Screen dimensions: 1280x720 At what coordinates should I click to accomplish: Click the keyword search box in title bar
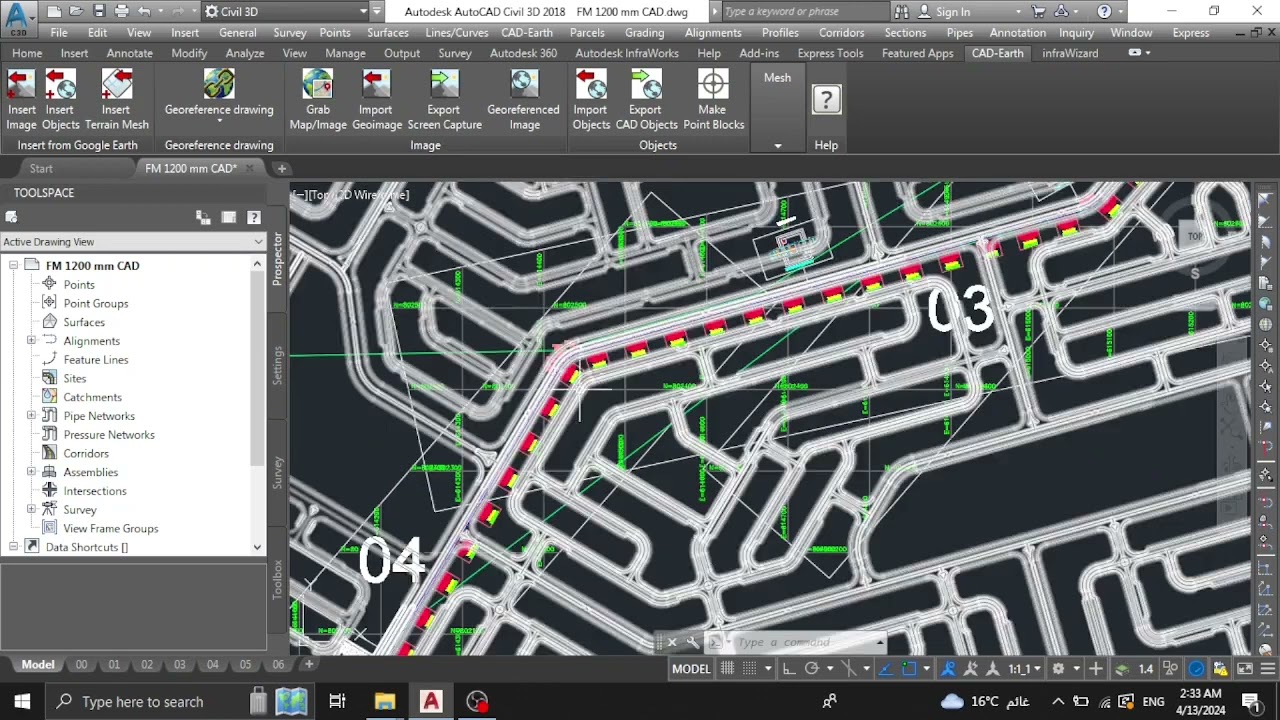(x=804, y=12)
